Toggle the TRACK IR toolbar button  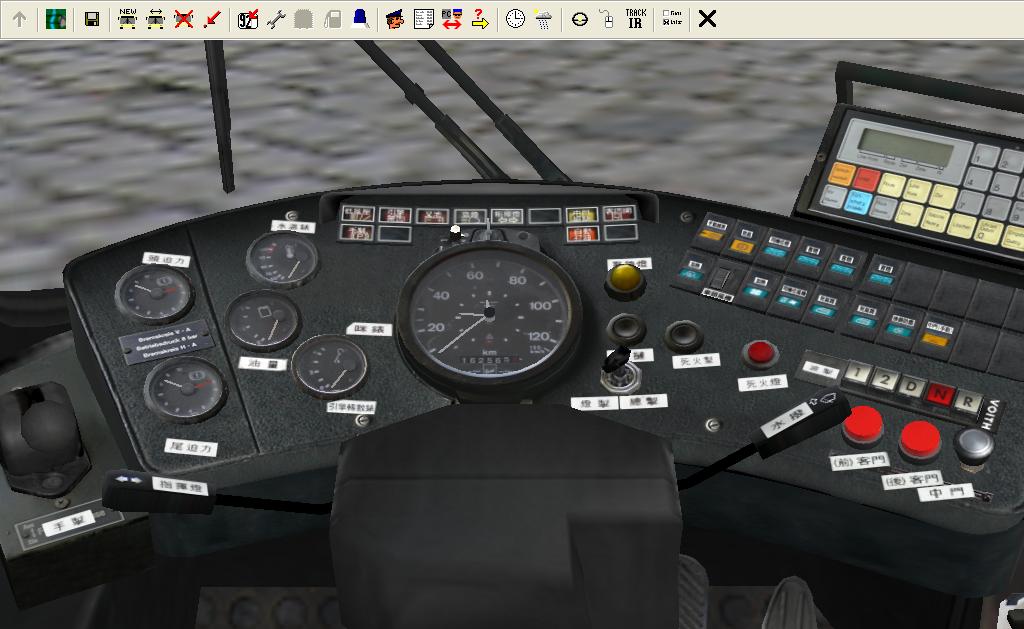click(x=635, y=18)
